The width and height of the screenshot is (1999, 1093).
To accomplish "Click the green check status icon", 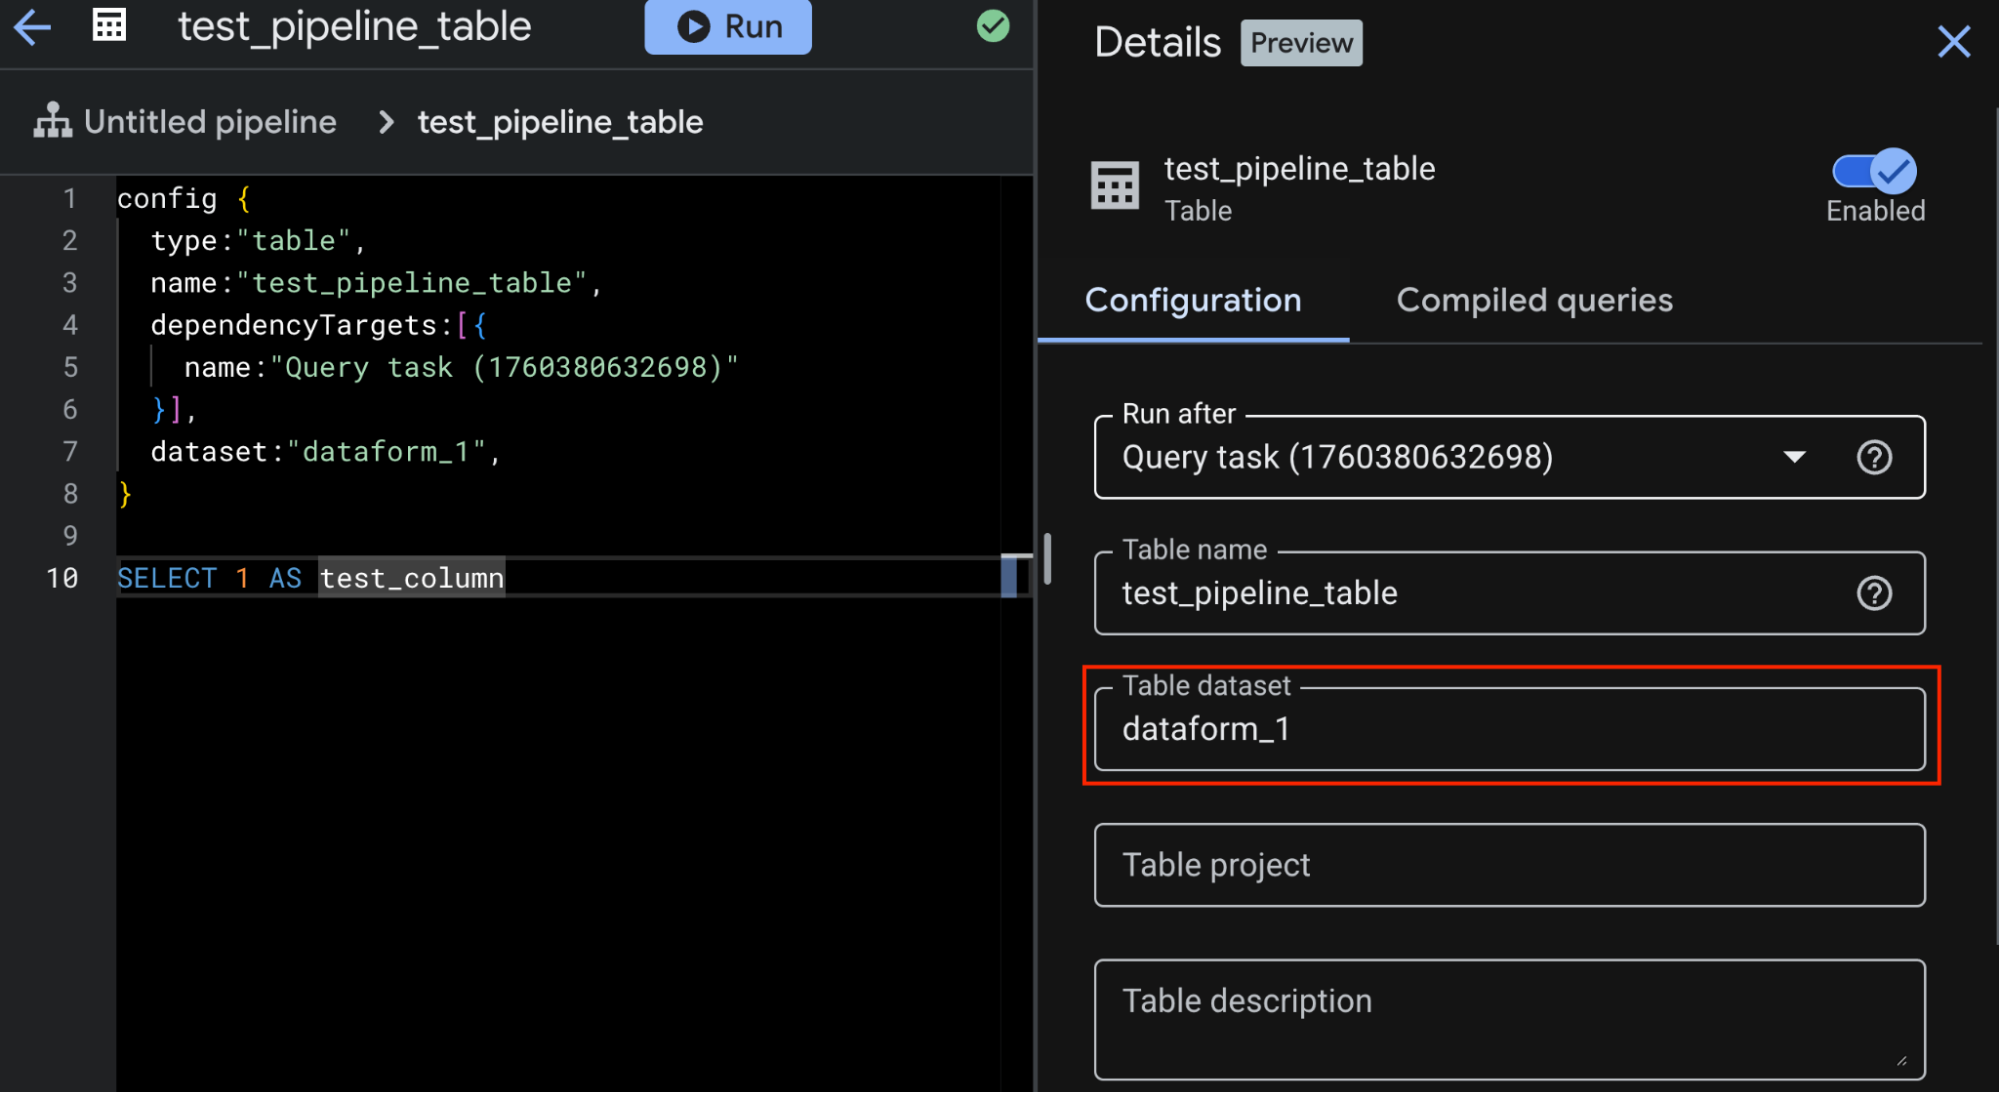I will pyautogui.click(x=992, y=26).
